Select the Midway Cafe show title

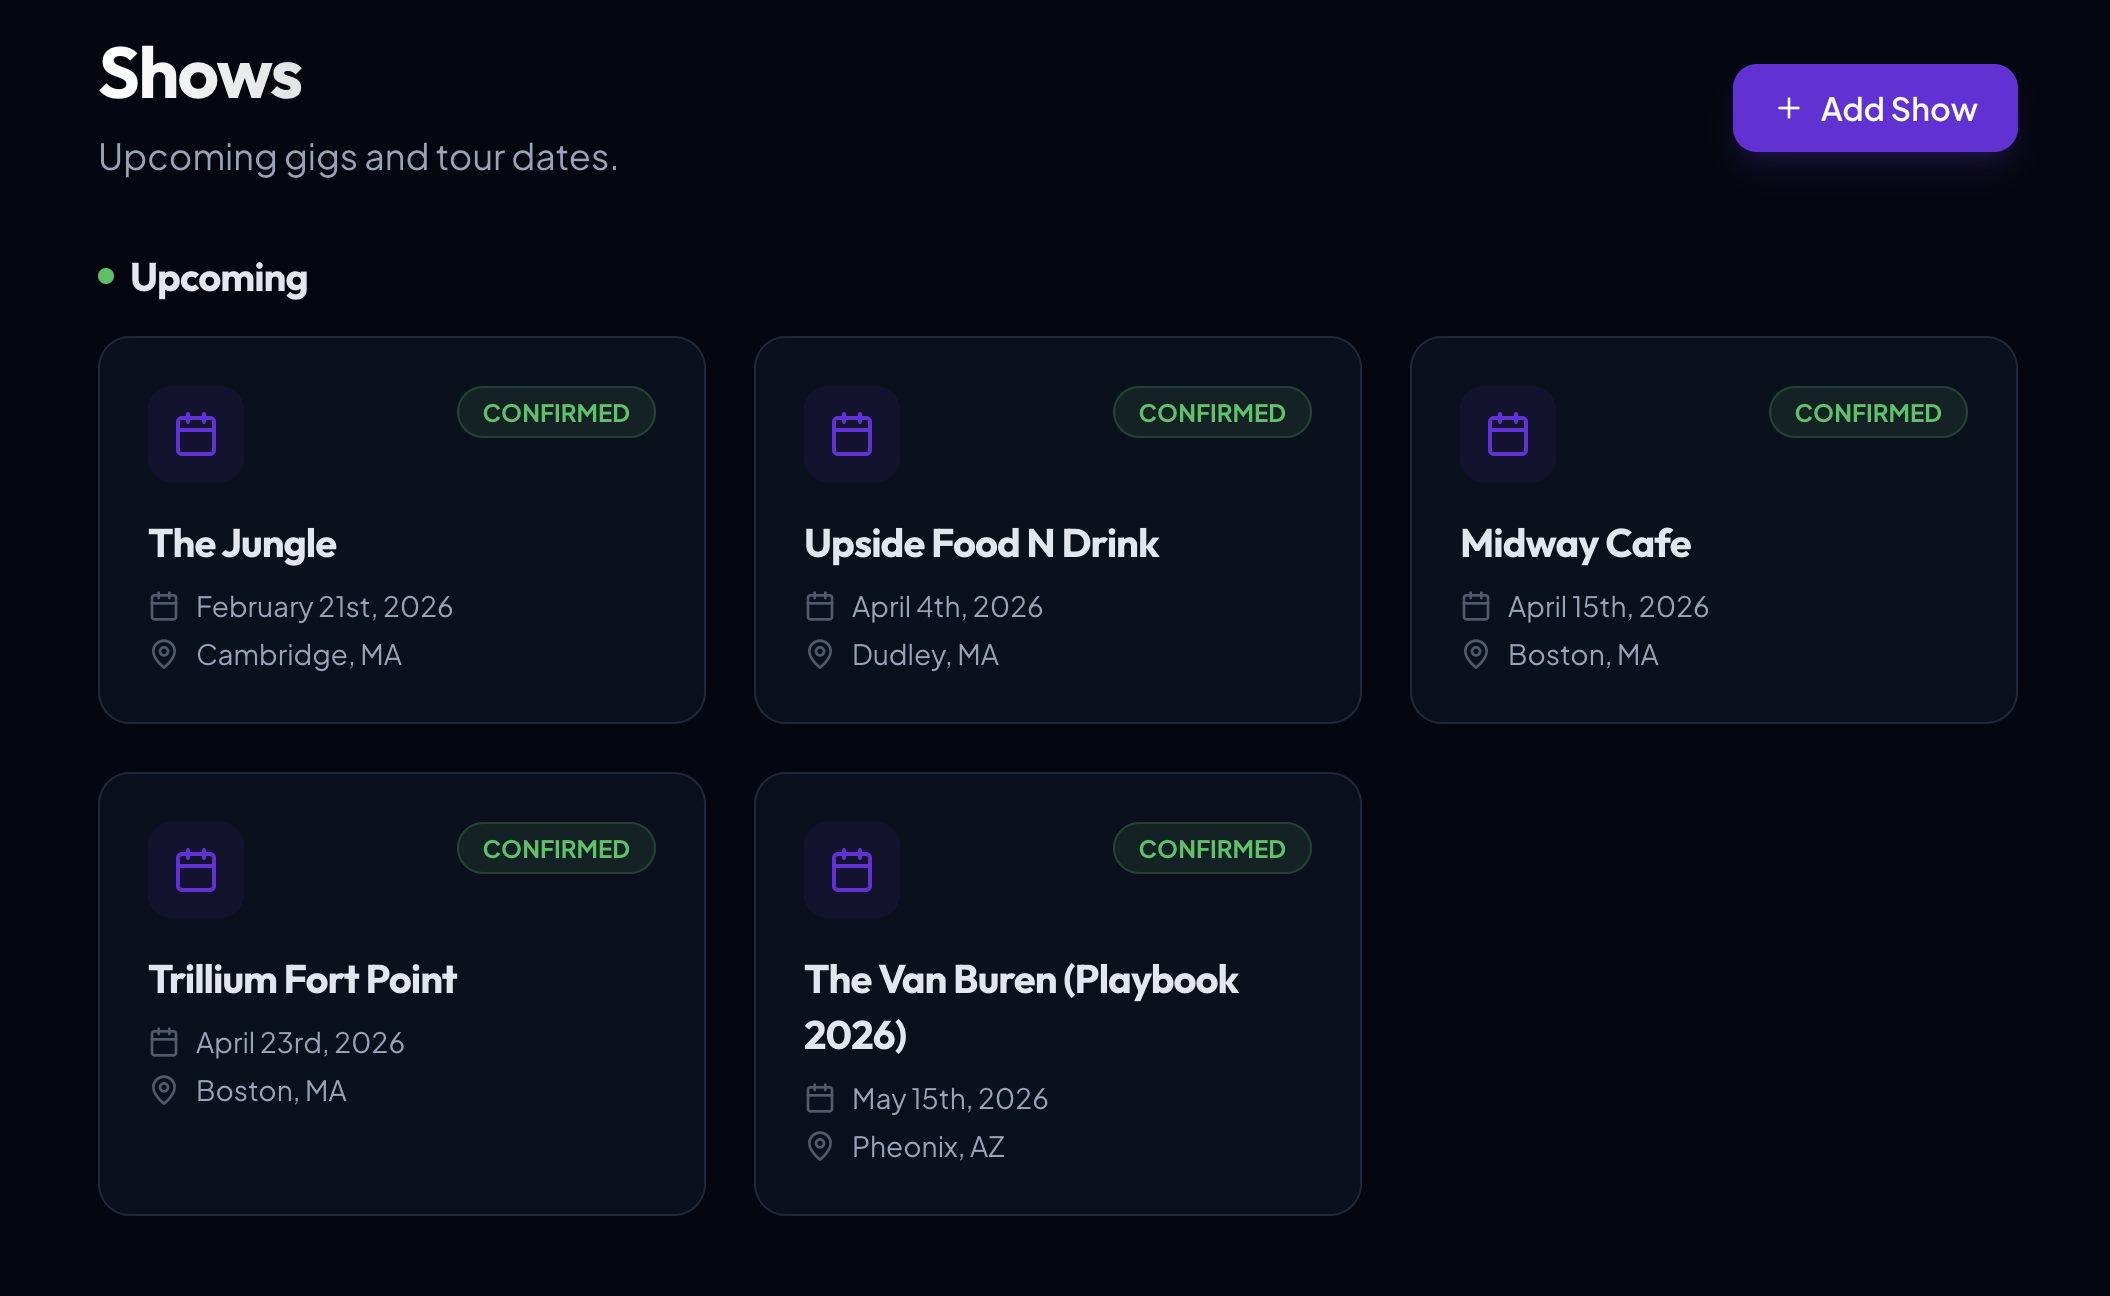click(1574, 543)
